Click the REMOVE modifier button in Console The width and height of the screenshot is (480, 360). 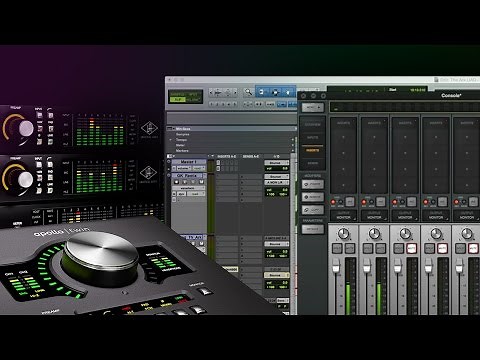pyautogui.click(x=313, y=197)
